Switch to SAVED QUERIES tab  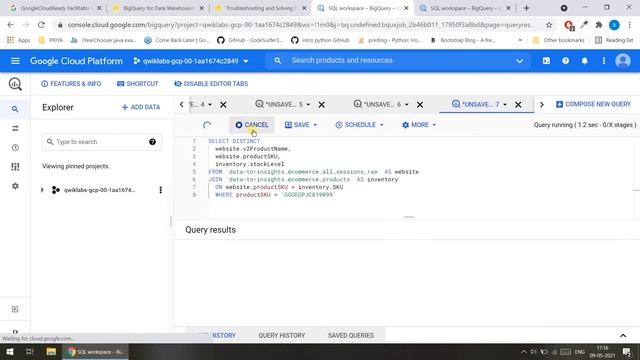point(351,336)
